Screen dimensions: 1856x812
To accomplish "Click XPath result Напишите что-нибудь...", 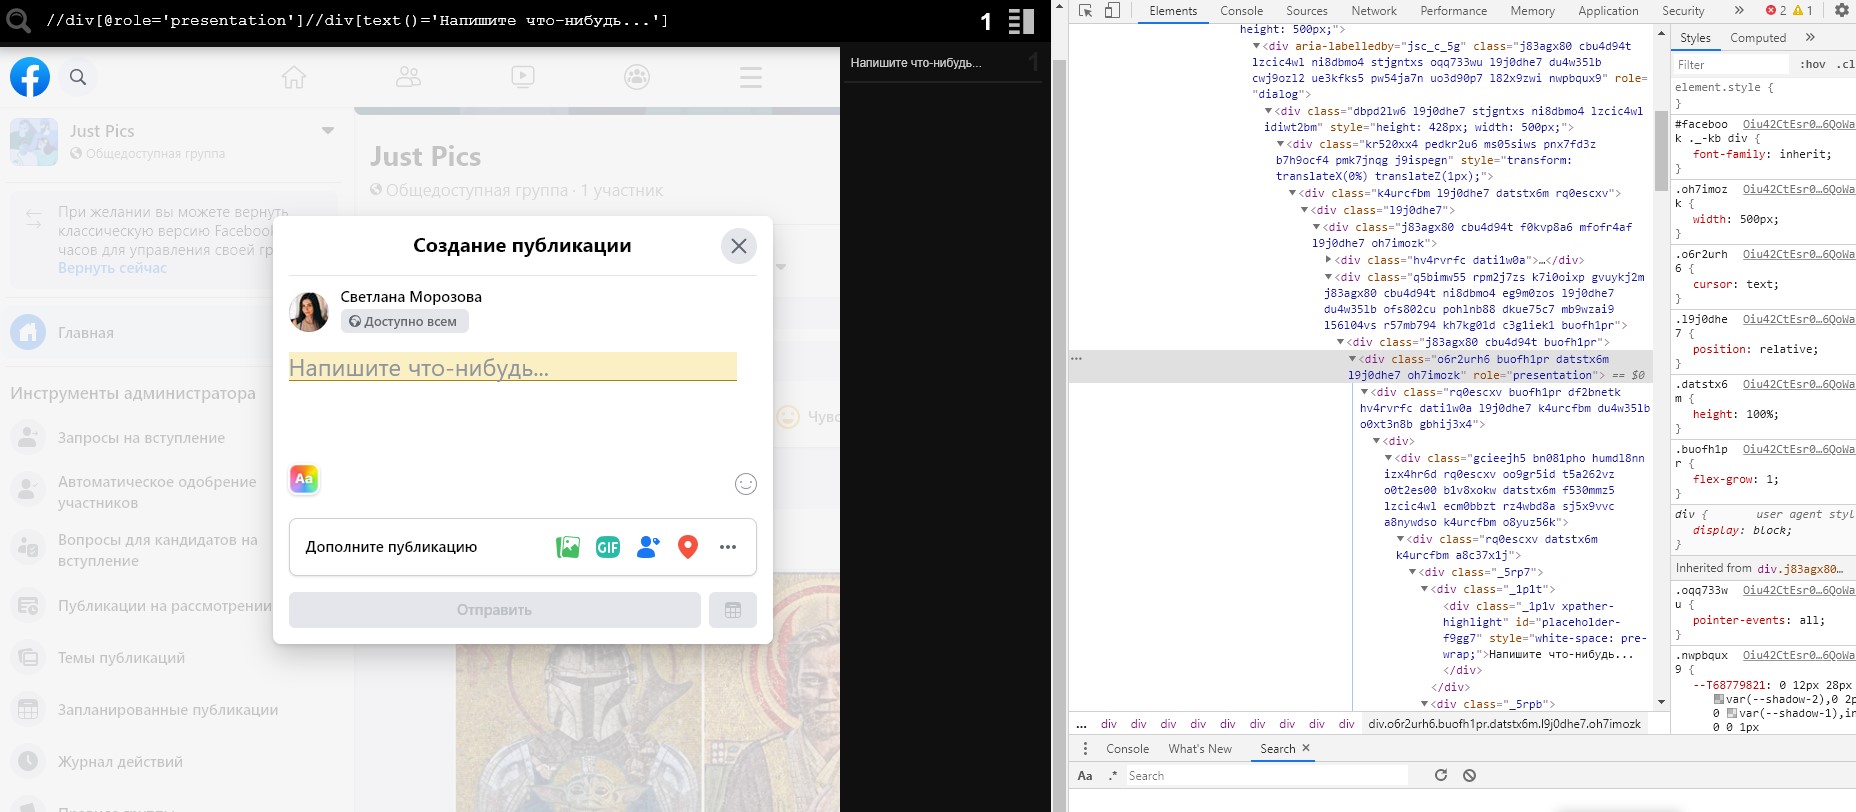I will click(915, 62).
